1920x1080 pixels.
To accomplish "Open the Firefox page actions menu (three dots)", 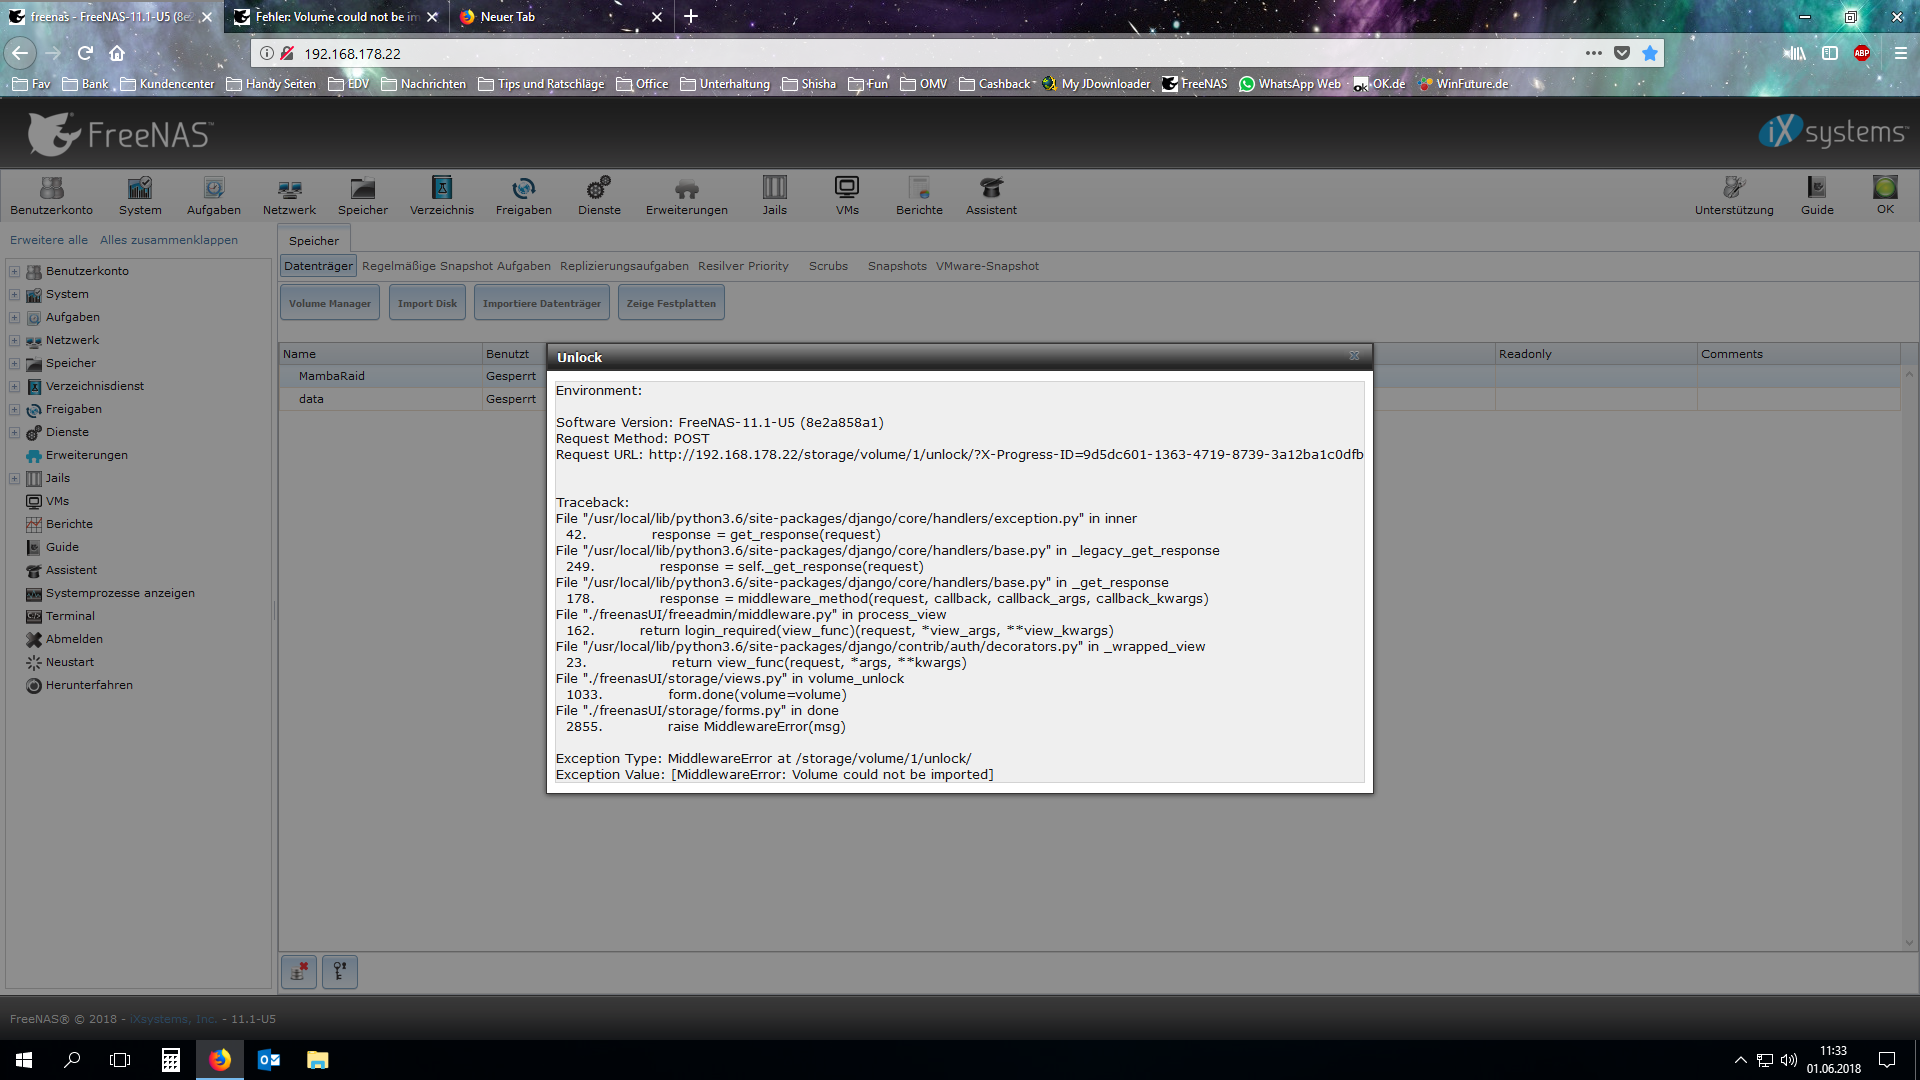I will (x=1594, y=53).
